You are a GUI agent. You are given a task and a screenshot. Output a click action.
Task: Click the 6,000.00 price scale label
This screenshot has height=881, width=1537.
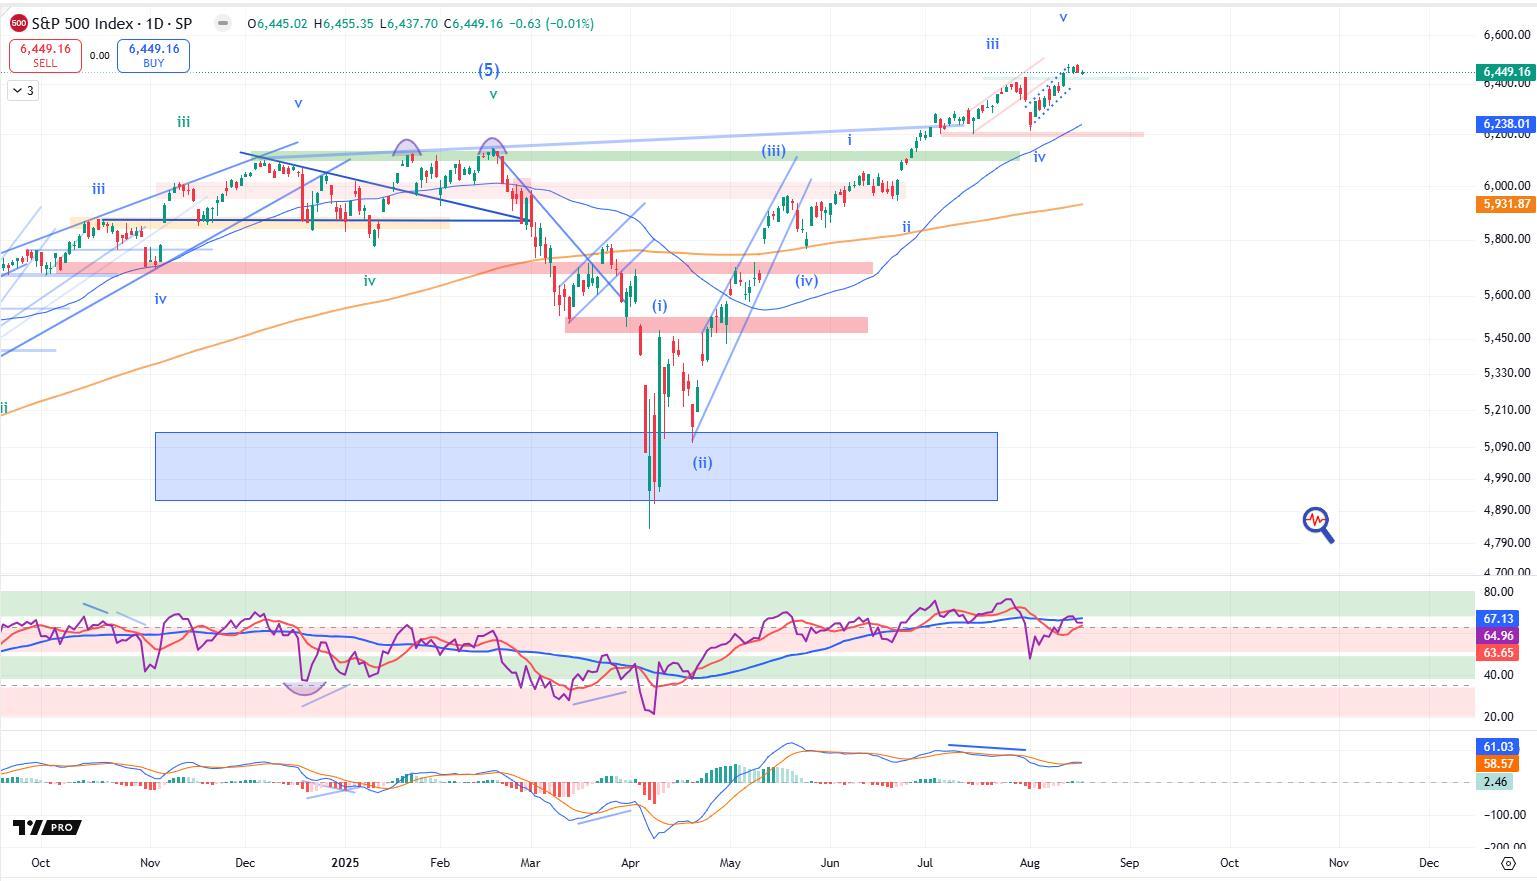(x=1507, y=186)
